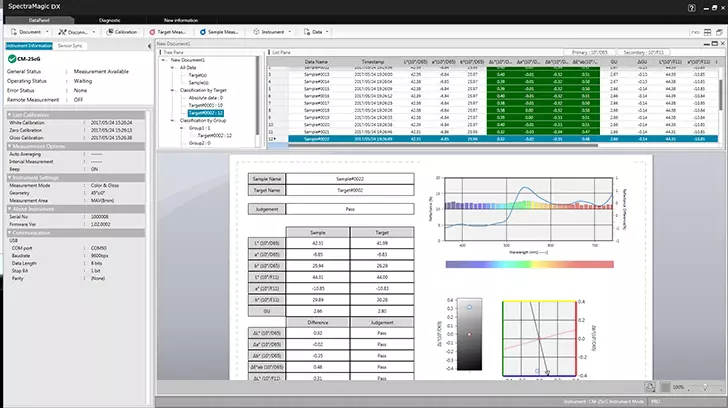The height and width of the screenshot is (408, 728).
Task: Click the list pane horizontal scrollbar
Action: (x=443, y=146)
